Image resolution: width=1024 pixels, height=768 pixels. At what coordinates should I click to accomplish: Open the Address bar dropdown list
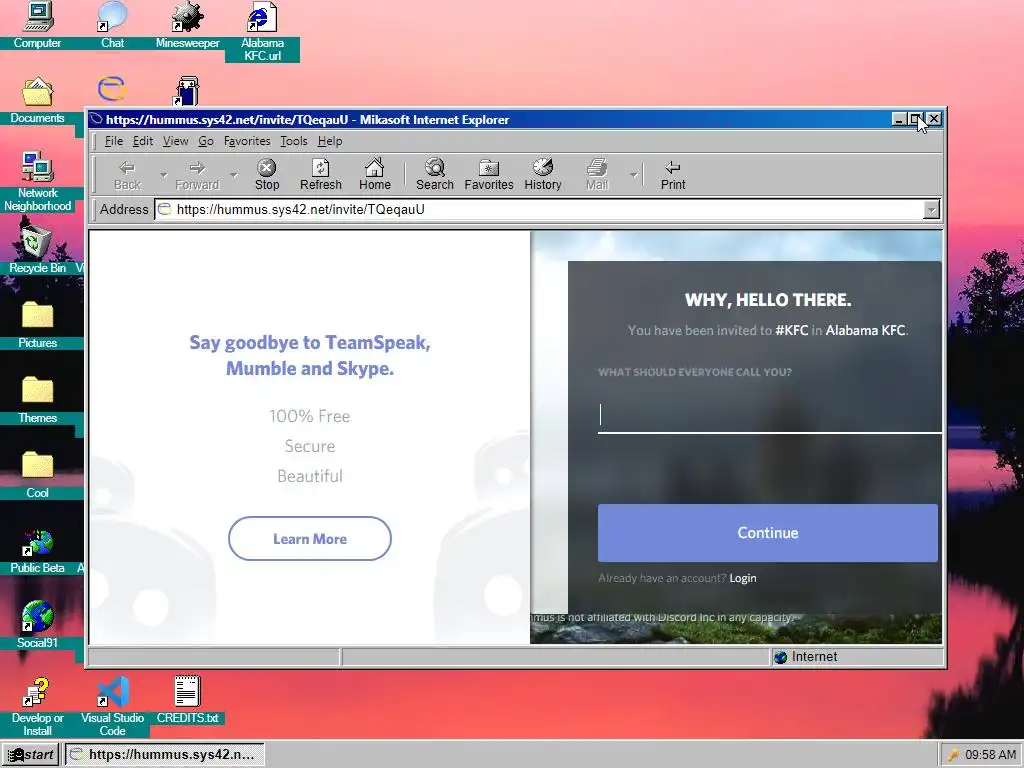click(931, 210)
